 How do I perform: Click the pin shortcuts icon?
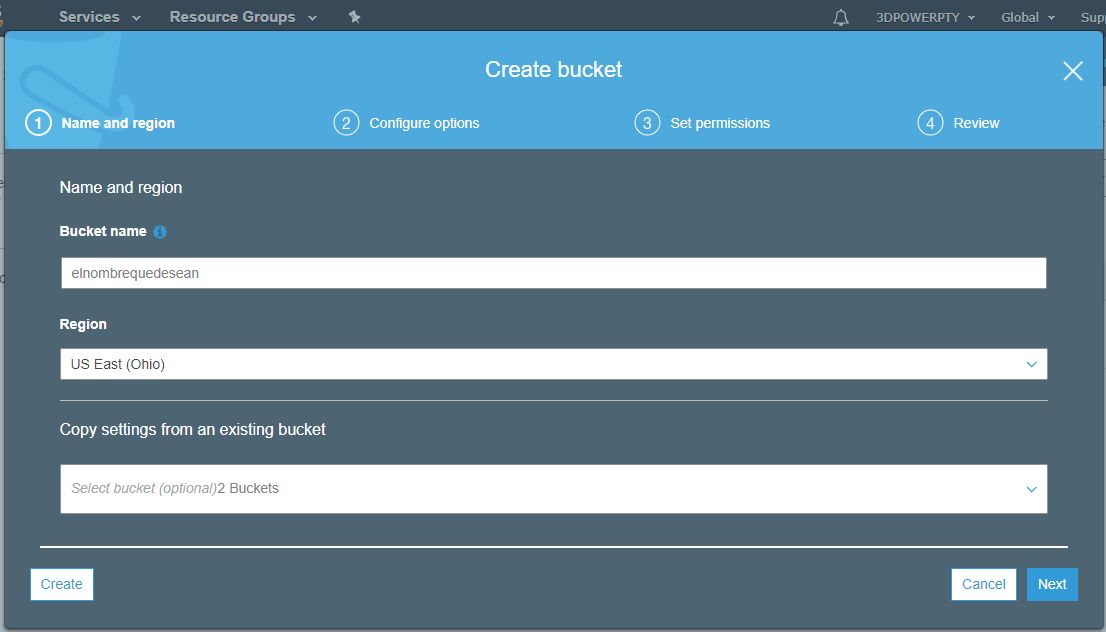(355, 17)
